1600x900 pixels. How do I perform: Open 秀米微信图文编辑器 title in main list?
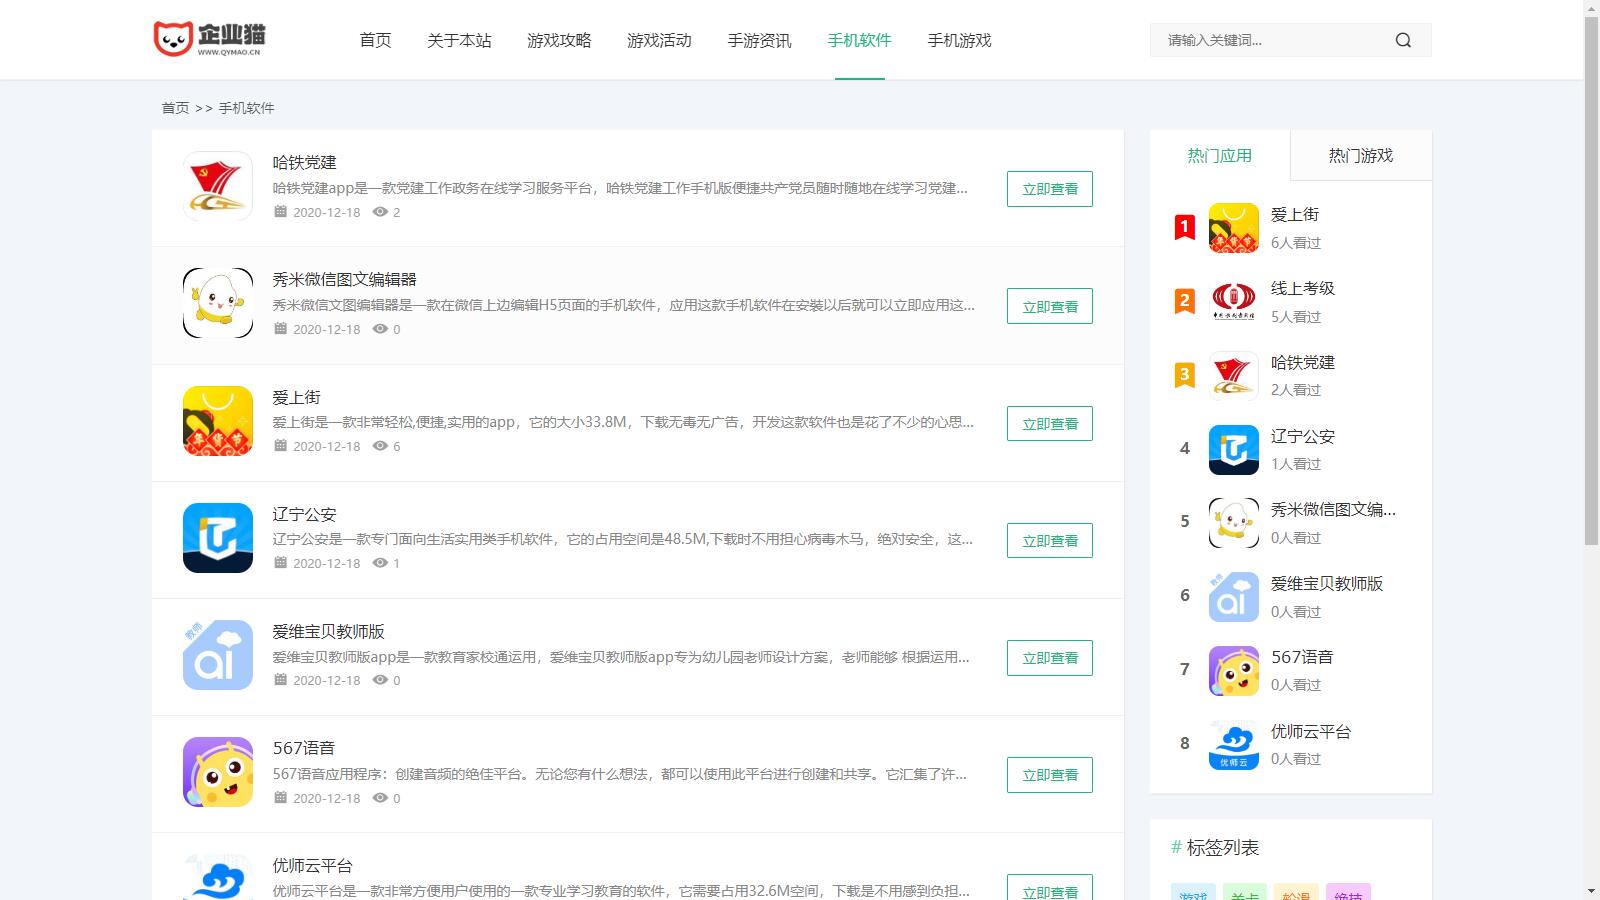click(x=344, y=279)
